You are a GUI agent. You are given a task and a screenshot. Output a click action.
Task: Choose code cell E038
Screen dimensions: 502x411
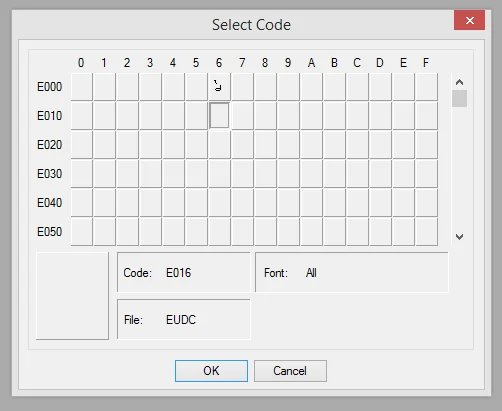265,174
